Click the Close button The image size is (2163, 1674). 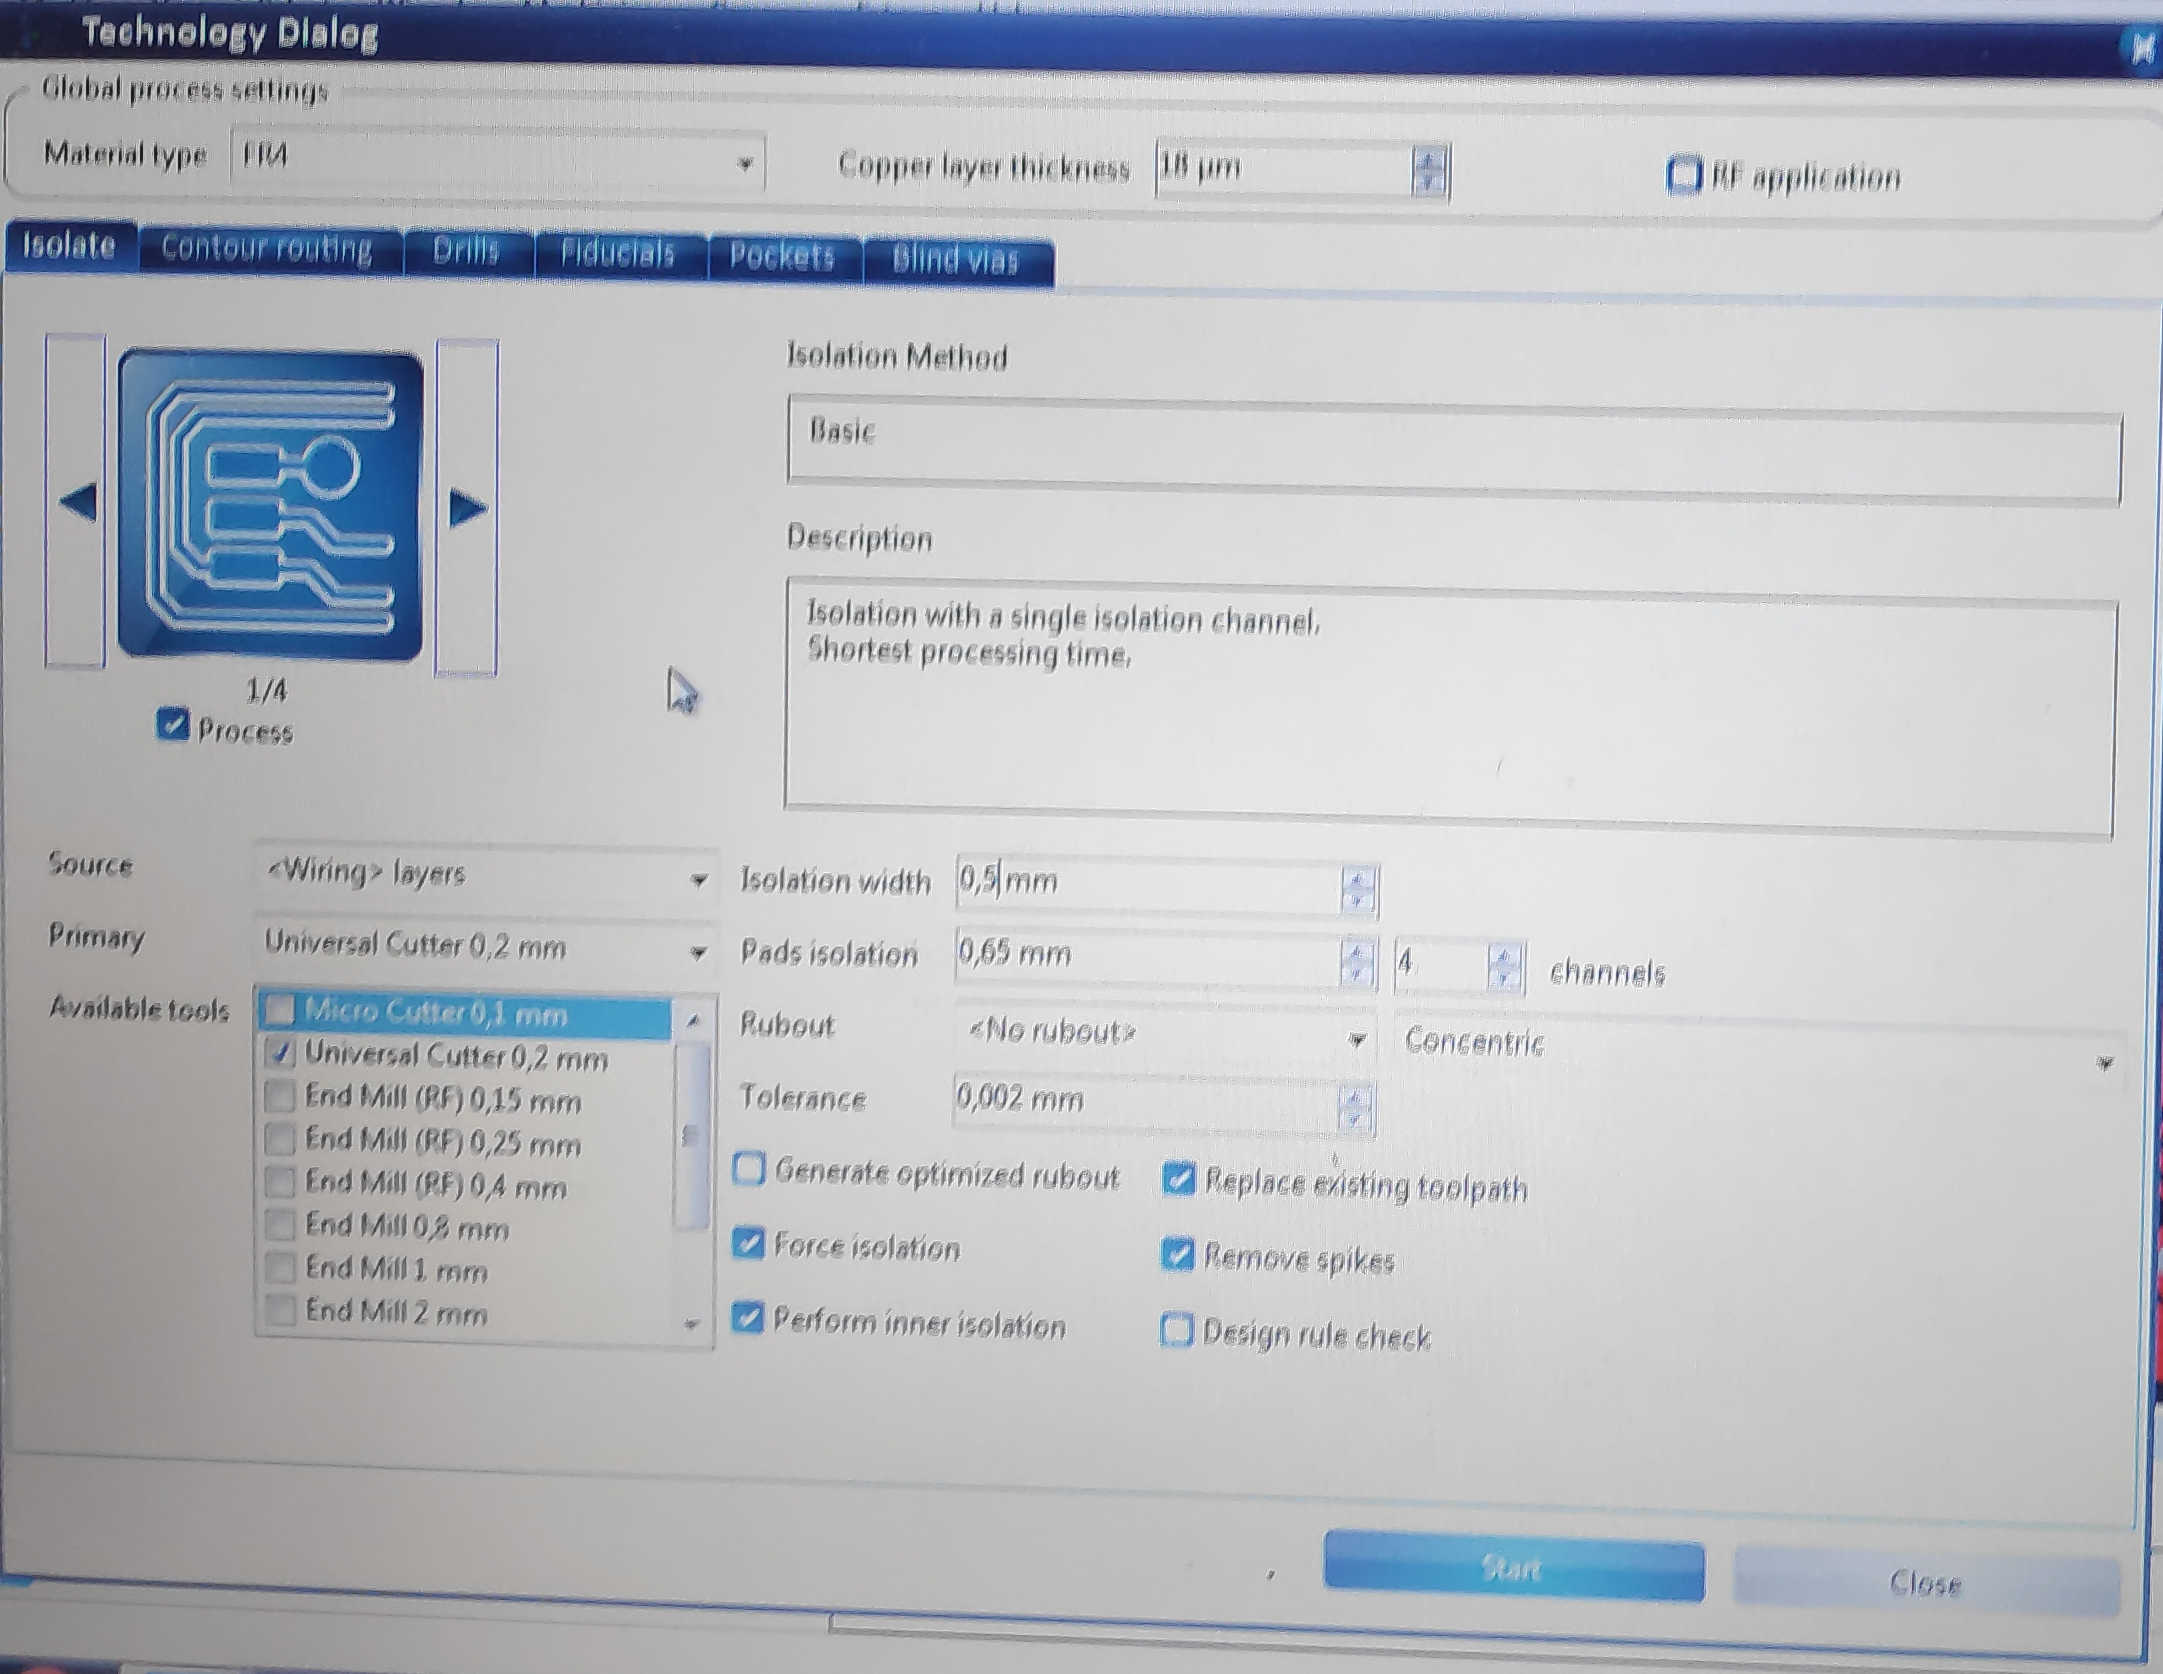click(1925, 1582)
